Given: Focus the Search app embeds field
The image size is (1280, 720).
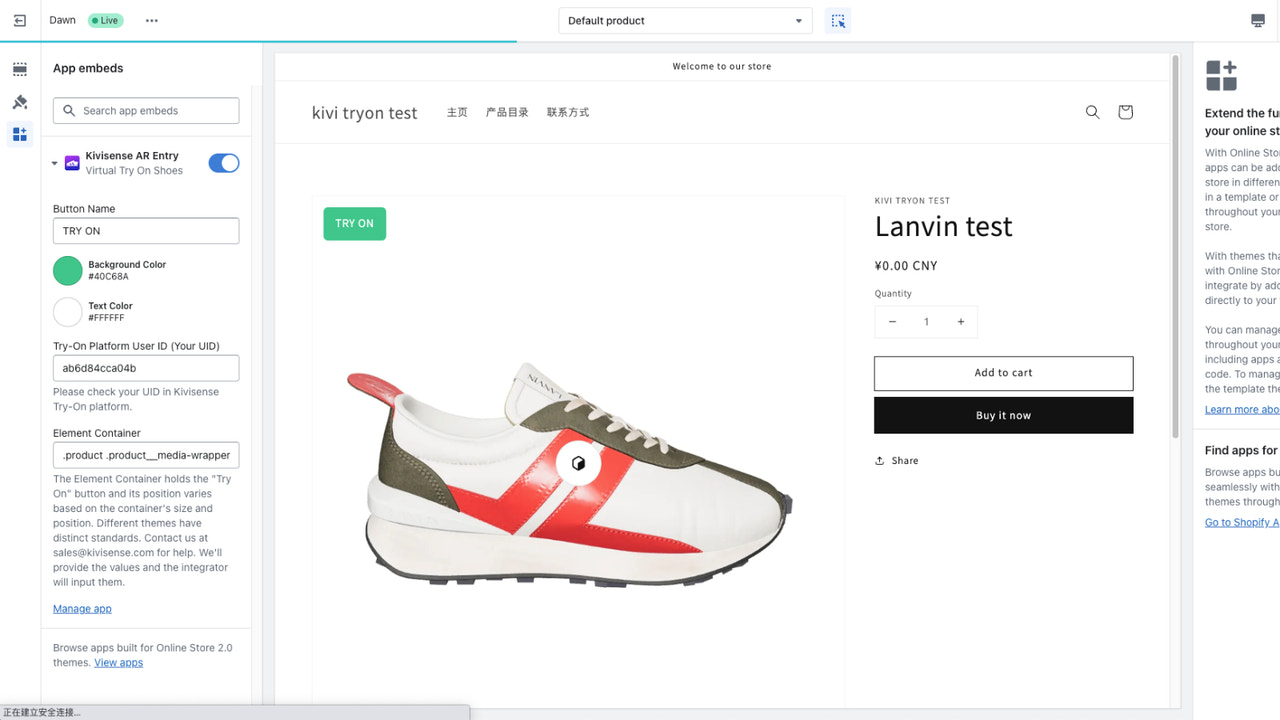Looking at the screenshot, I should click(146, 111).
